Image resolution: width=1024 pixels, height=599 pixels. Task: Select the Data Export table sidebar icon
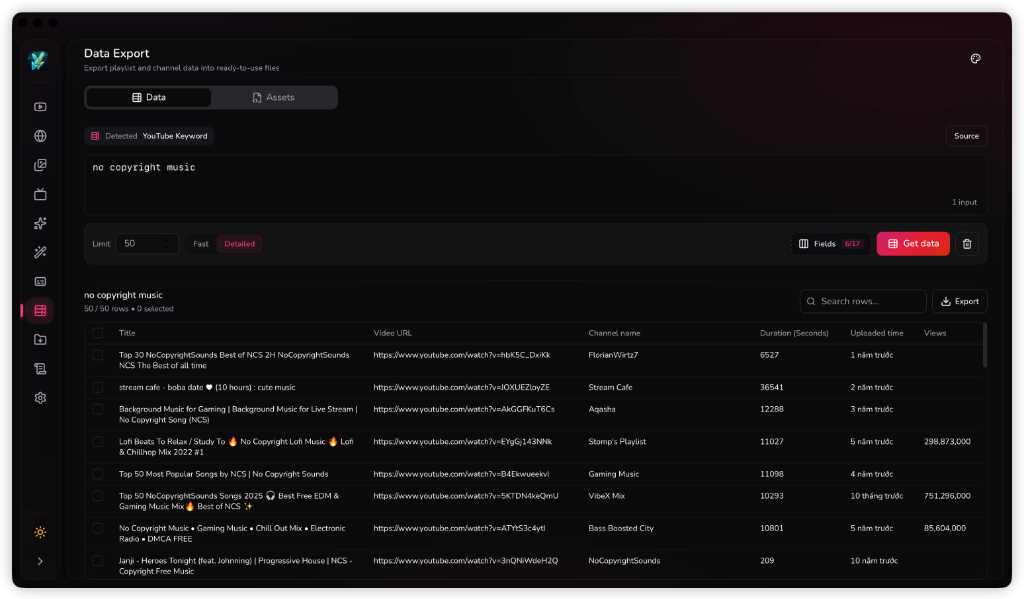click(x=40, y=310)
